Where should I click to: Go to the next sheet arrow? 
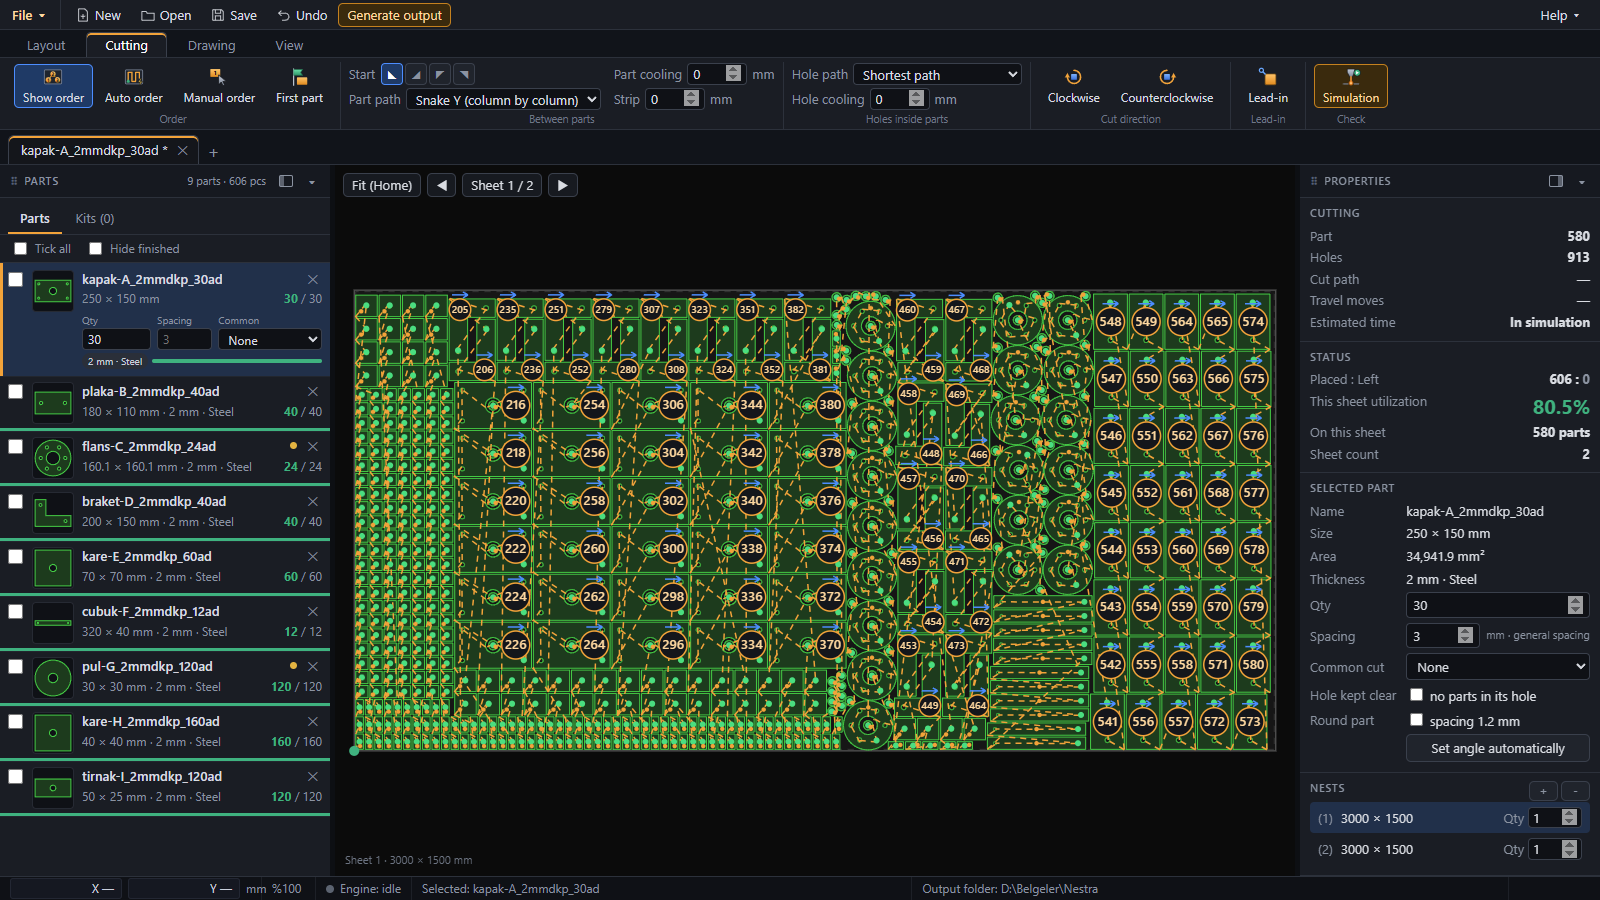[563, 185]
